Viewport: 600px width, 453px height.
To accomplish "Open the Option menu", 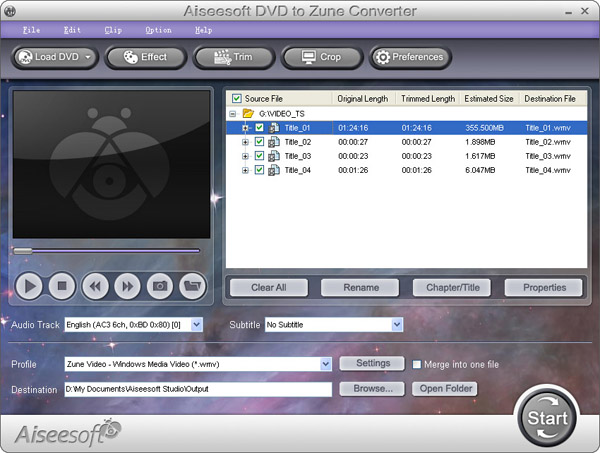I will coord(158,30).
